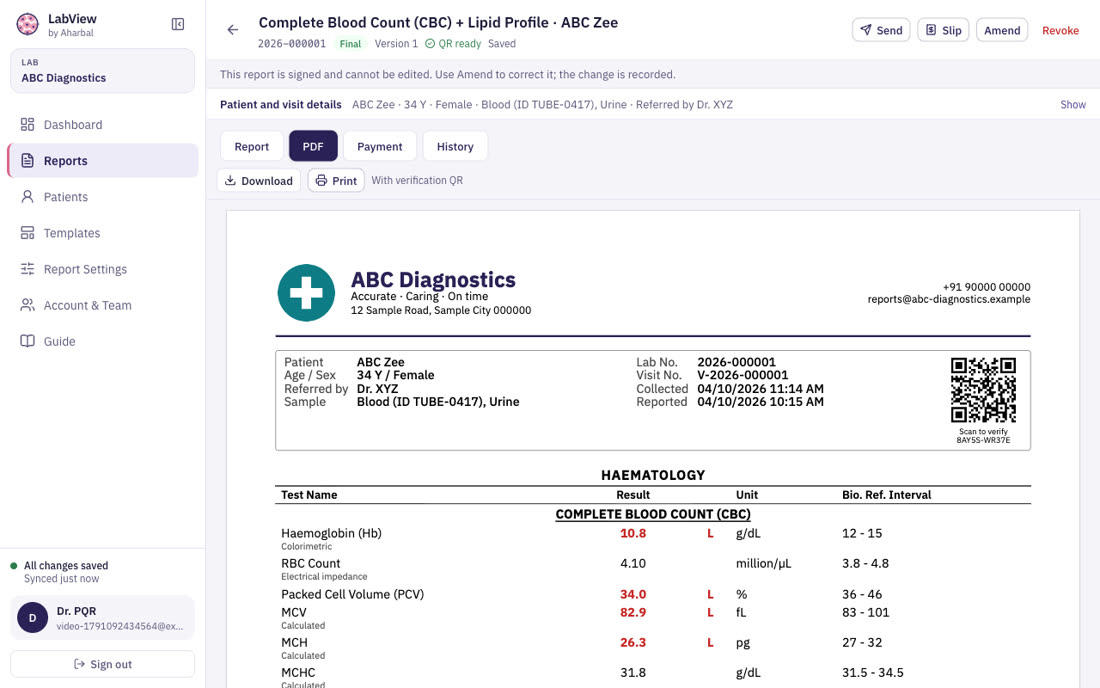Click the 'Final' status badge
Image resolution: width=1100 pixels, height=688 pixels.
(x=350, y=43)
